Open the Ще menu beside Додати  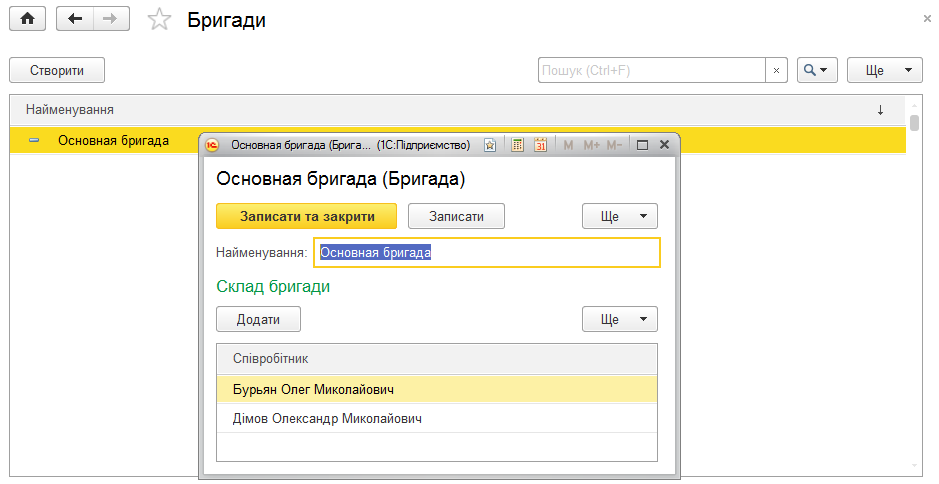coord(620,319)
